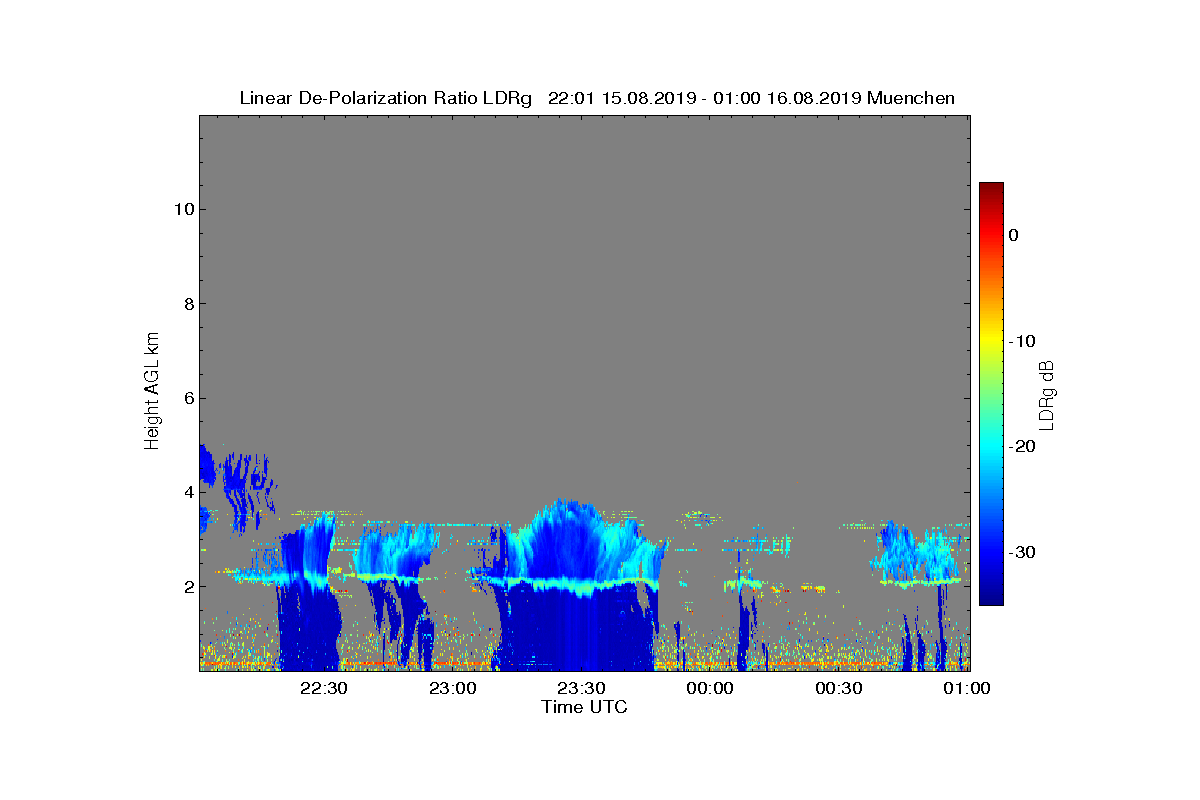Click the dark red top of the colorbar
Viewport: 1200px width, 800px height.
pos(991,190)
